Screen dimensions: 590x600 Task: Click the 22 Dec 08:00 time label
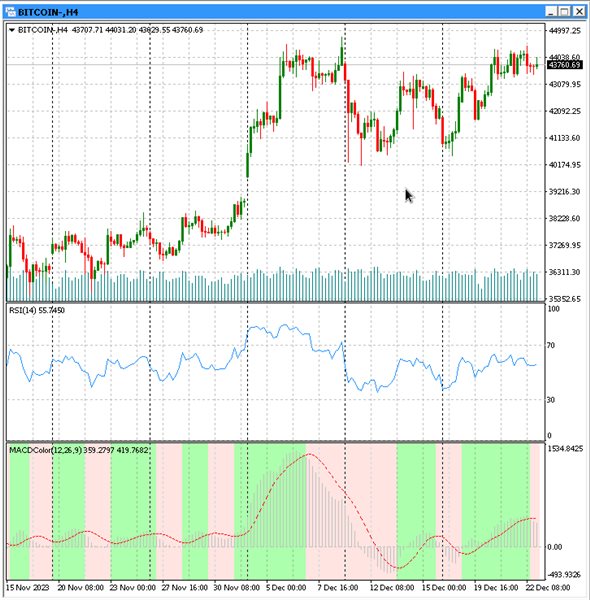click(x=548, y=587)
